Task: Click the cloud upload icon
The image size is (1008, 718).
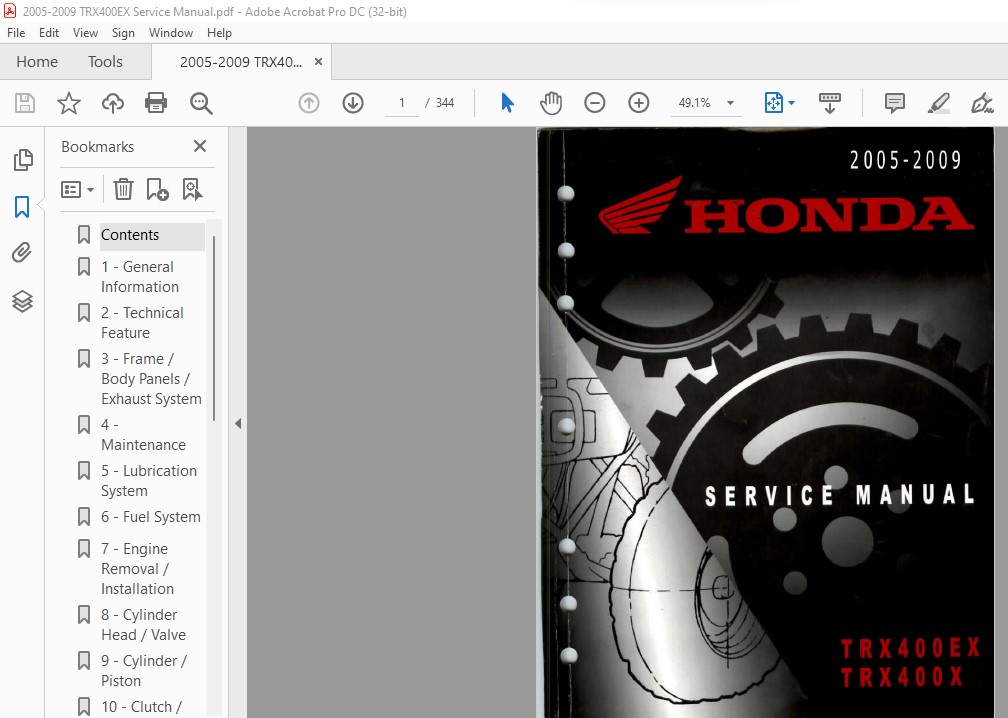Action: [113, 103]
